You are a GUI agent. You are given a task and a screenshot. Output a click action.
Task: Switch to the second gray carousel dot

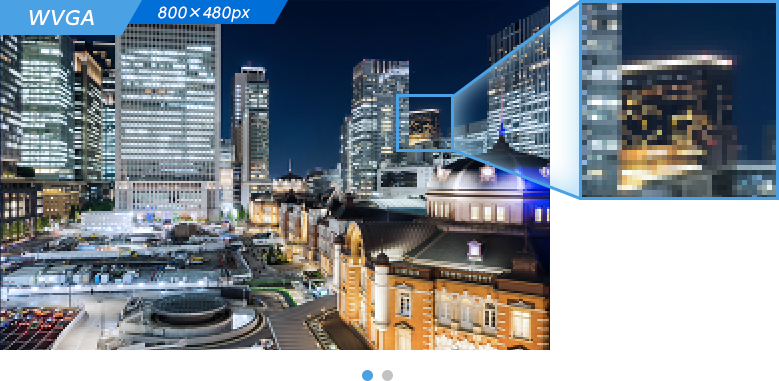pyautogui.click(x=388, y=375)
